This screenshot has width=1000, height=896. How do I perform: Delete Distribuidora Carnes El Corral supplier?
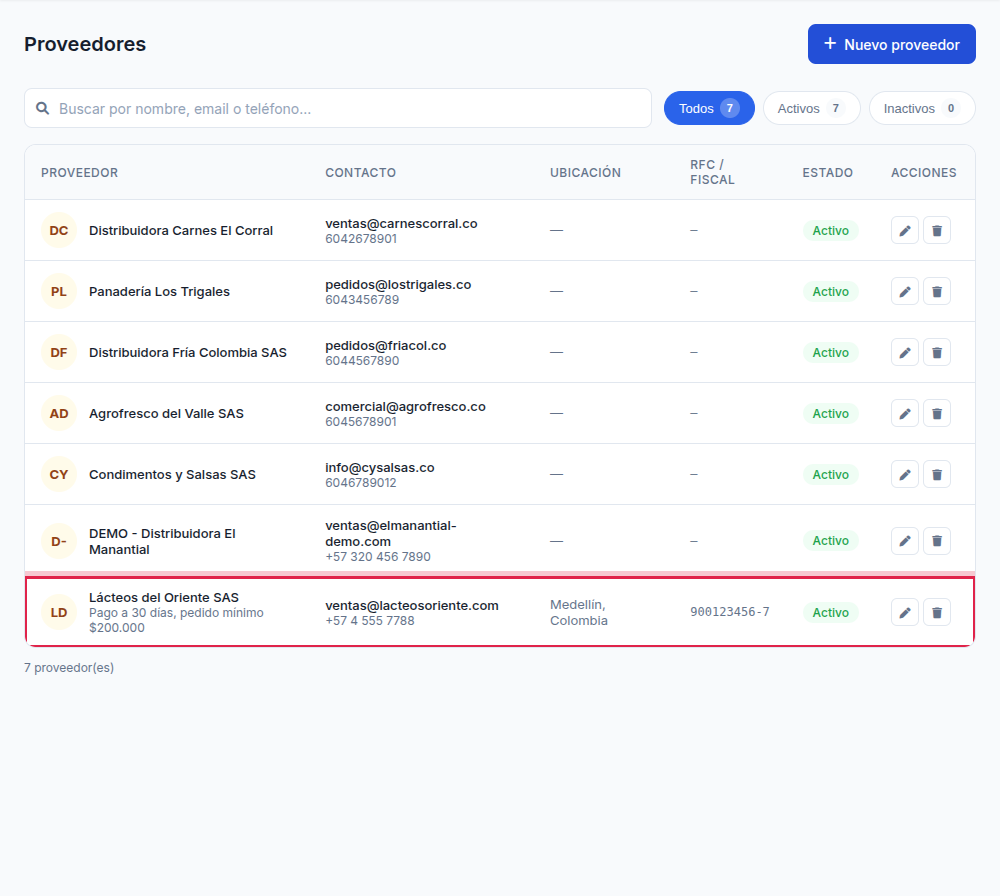click(x=937, y=230)
